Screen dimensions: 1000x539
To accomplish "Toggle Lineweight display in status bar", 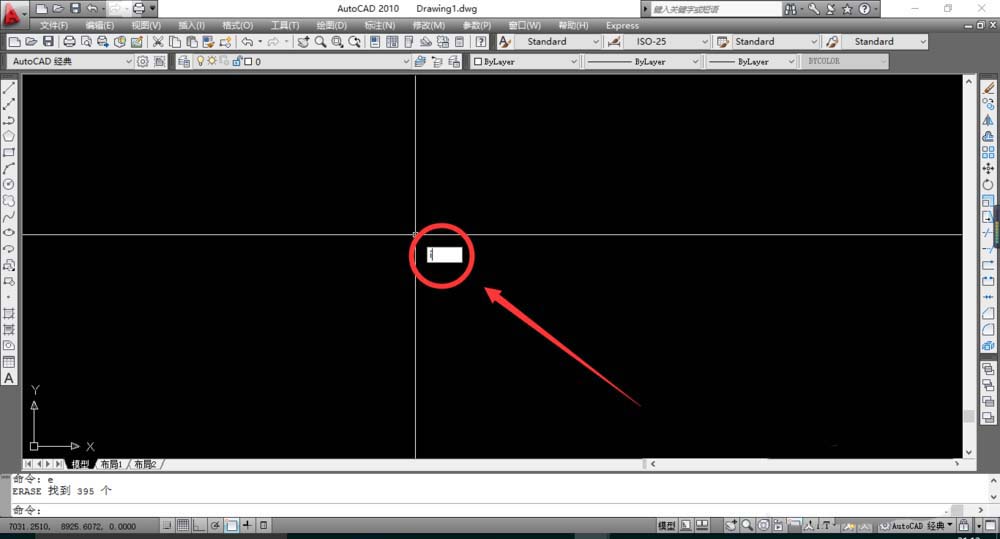I will pos(263,526).
